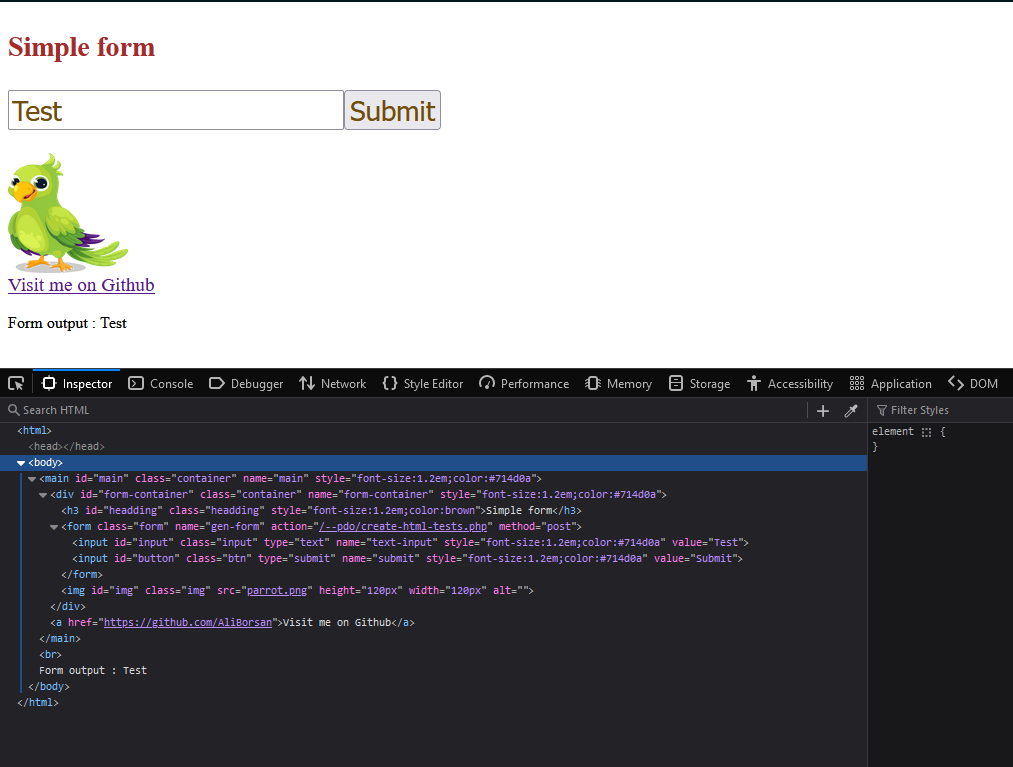Click the Submit button on page
Viewport: 1013px width, 767px height.
393,110
